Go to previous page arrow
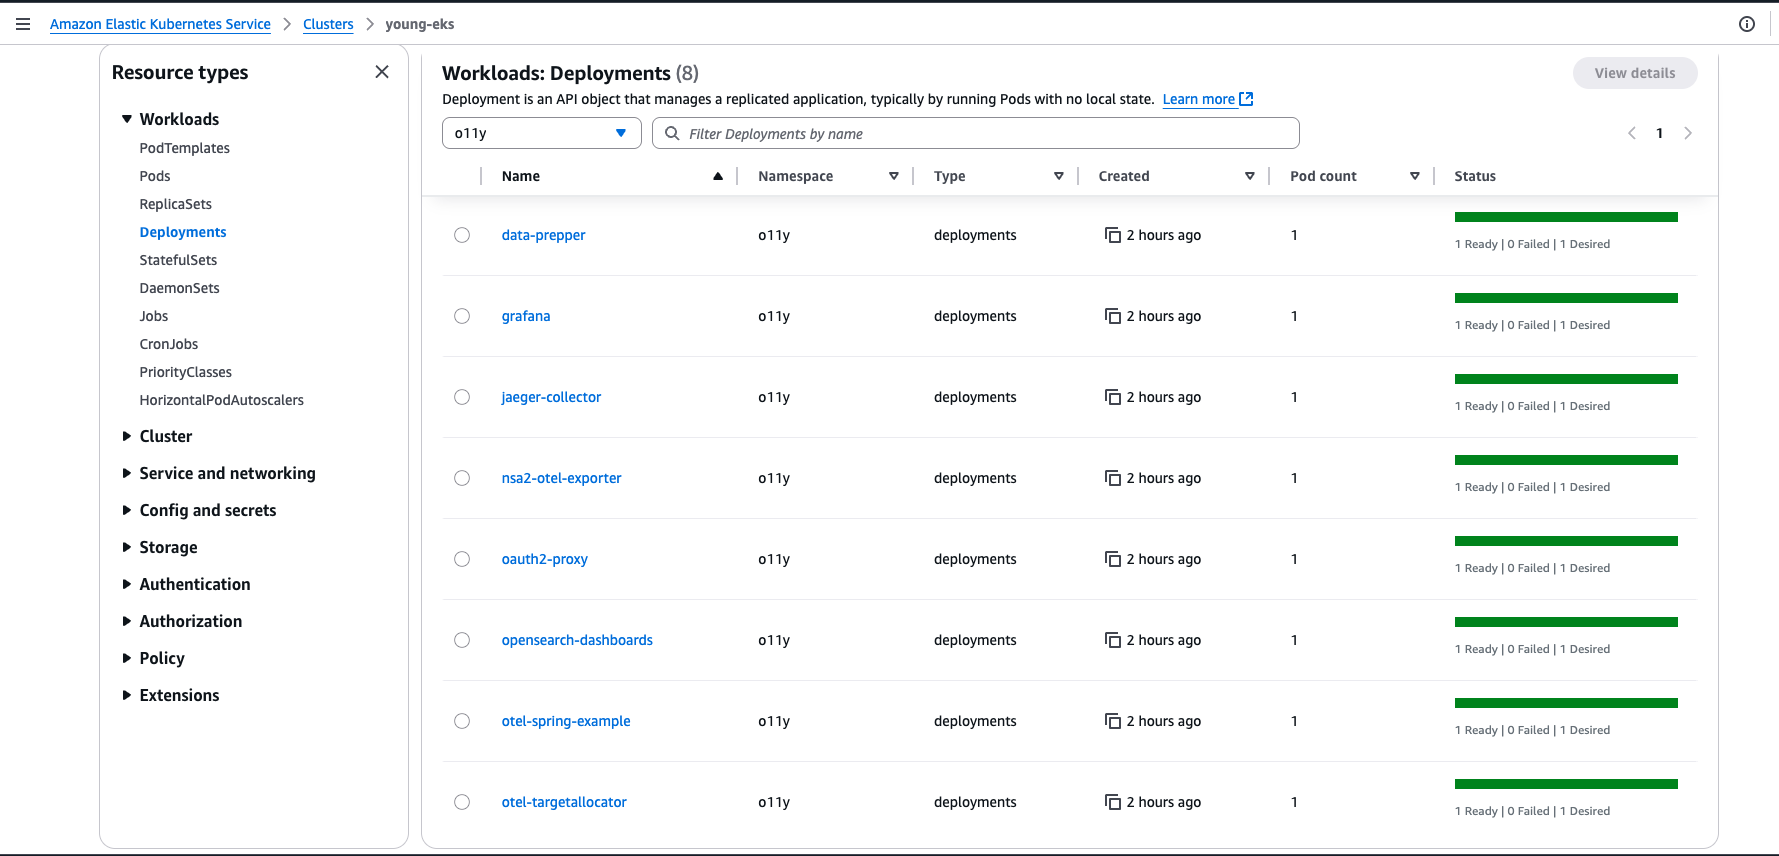The height and width of the screenshot is (856, 1779). coord(1632,133)
